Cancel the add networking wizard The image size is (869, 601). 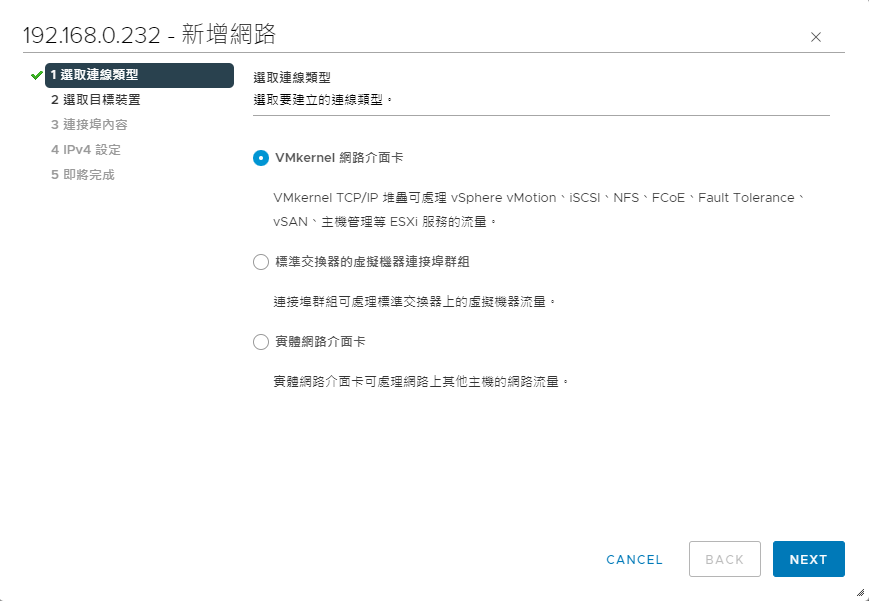(634, 559)
